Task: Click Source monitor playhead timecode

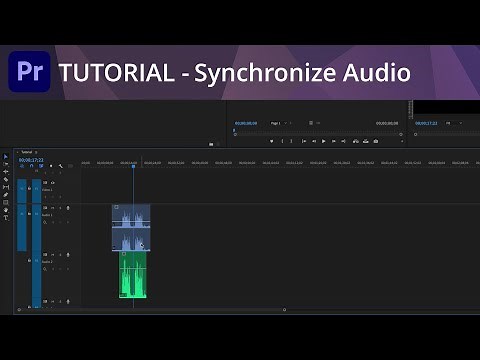Action: [x=246, y=123]
